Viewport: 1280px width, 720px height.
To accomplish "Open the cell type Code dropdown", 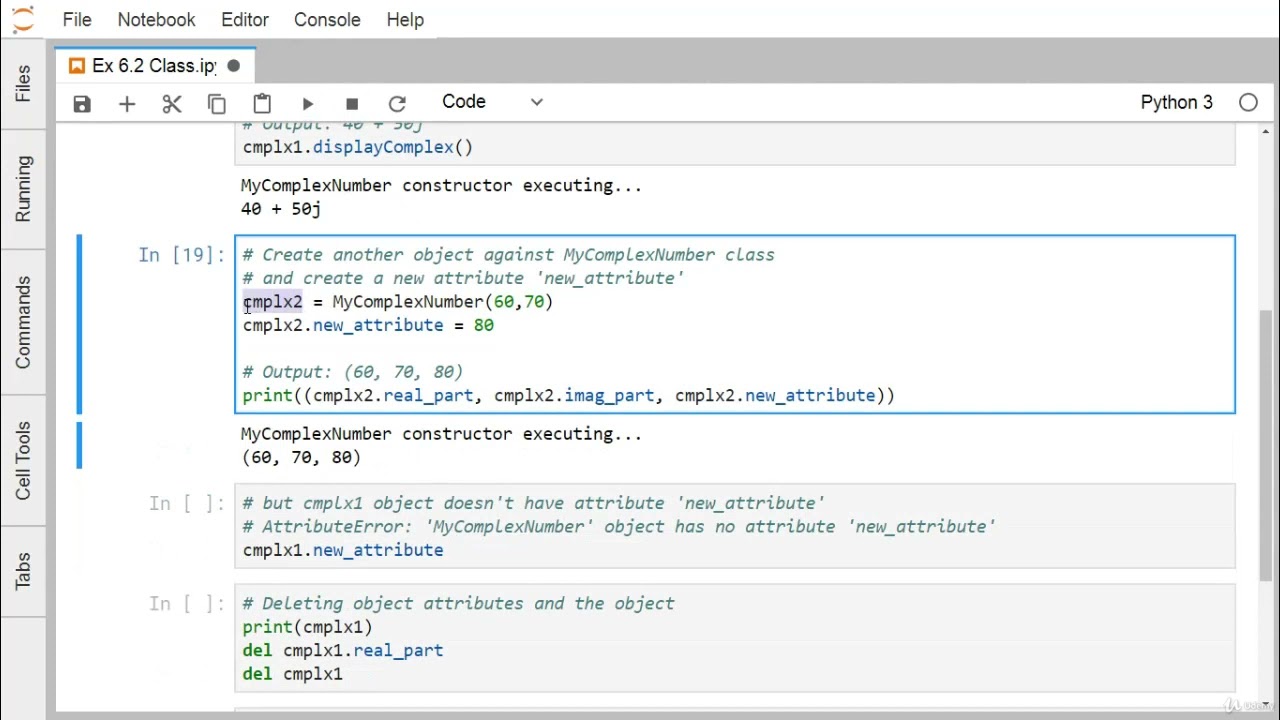I will point(492,102).
